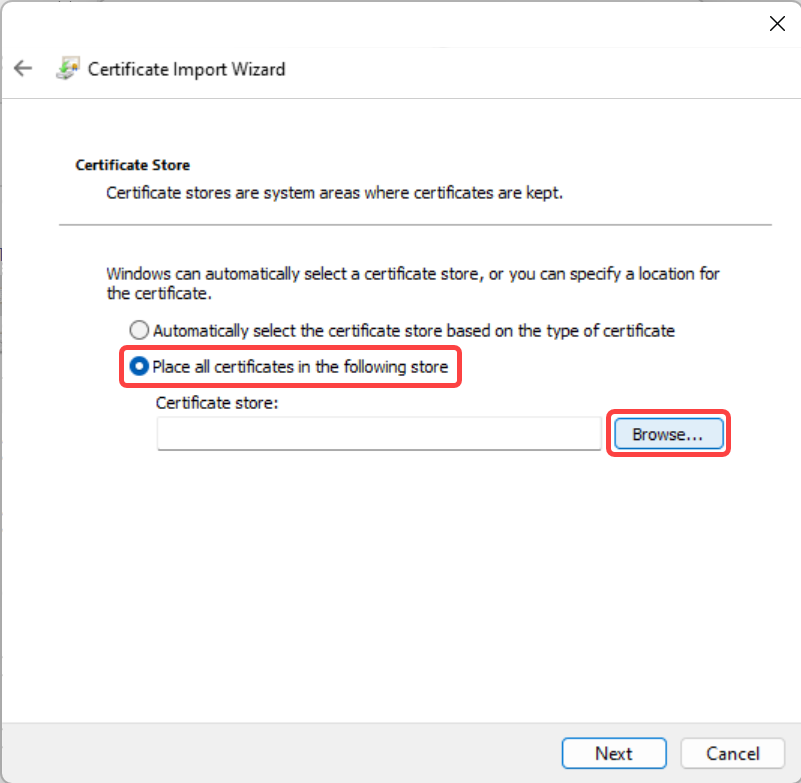Viewport: 801px width, 783px height.
Task: Click the gray footer area left of Next
Action: 281,753
